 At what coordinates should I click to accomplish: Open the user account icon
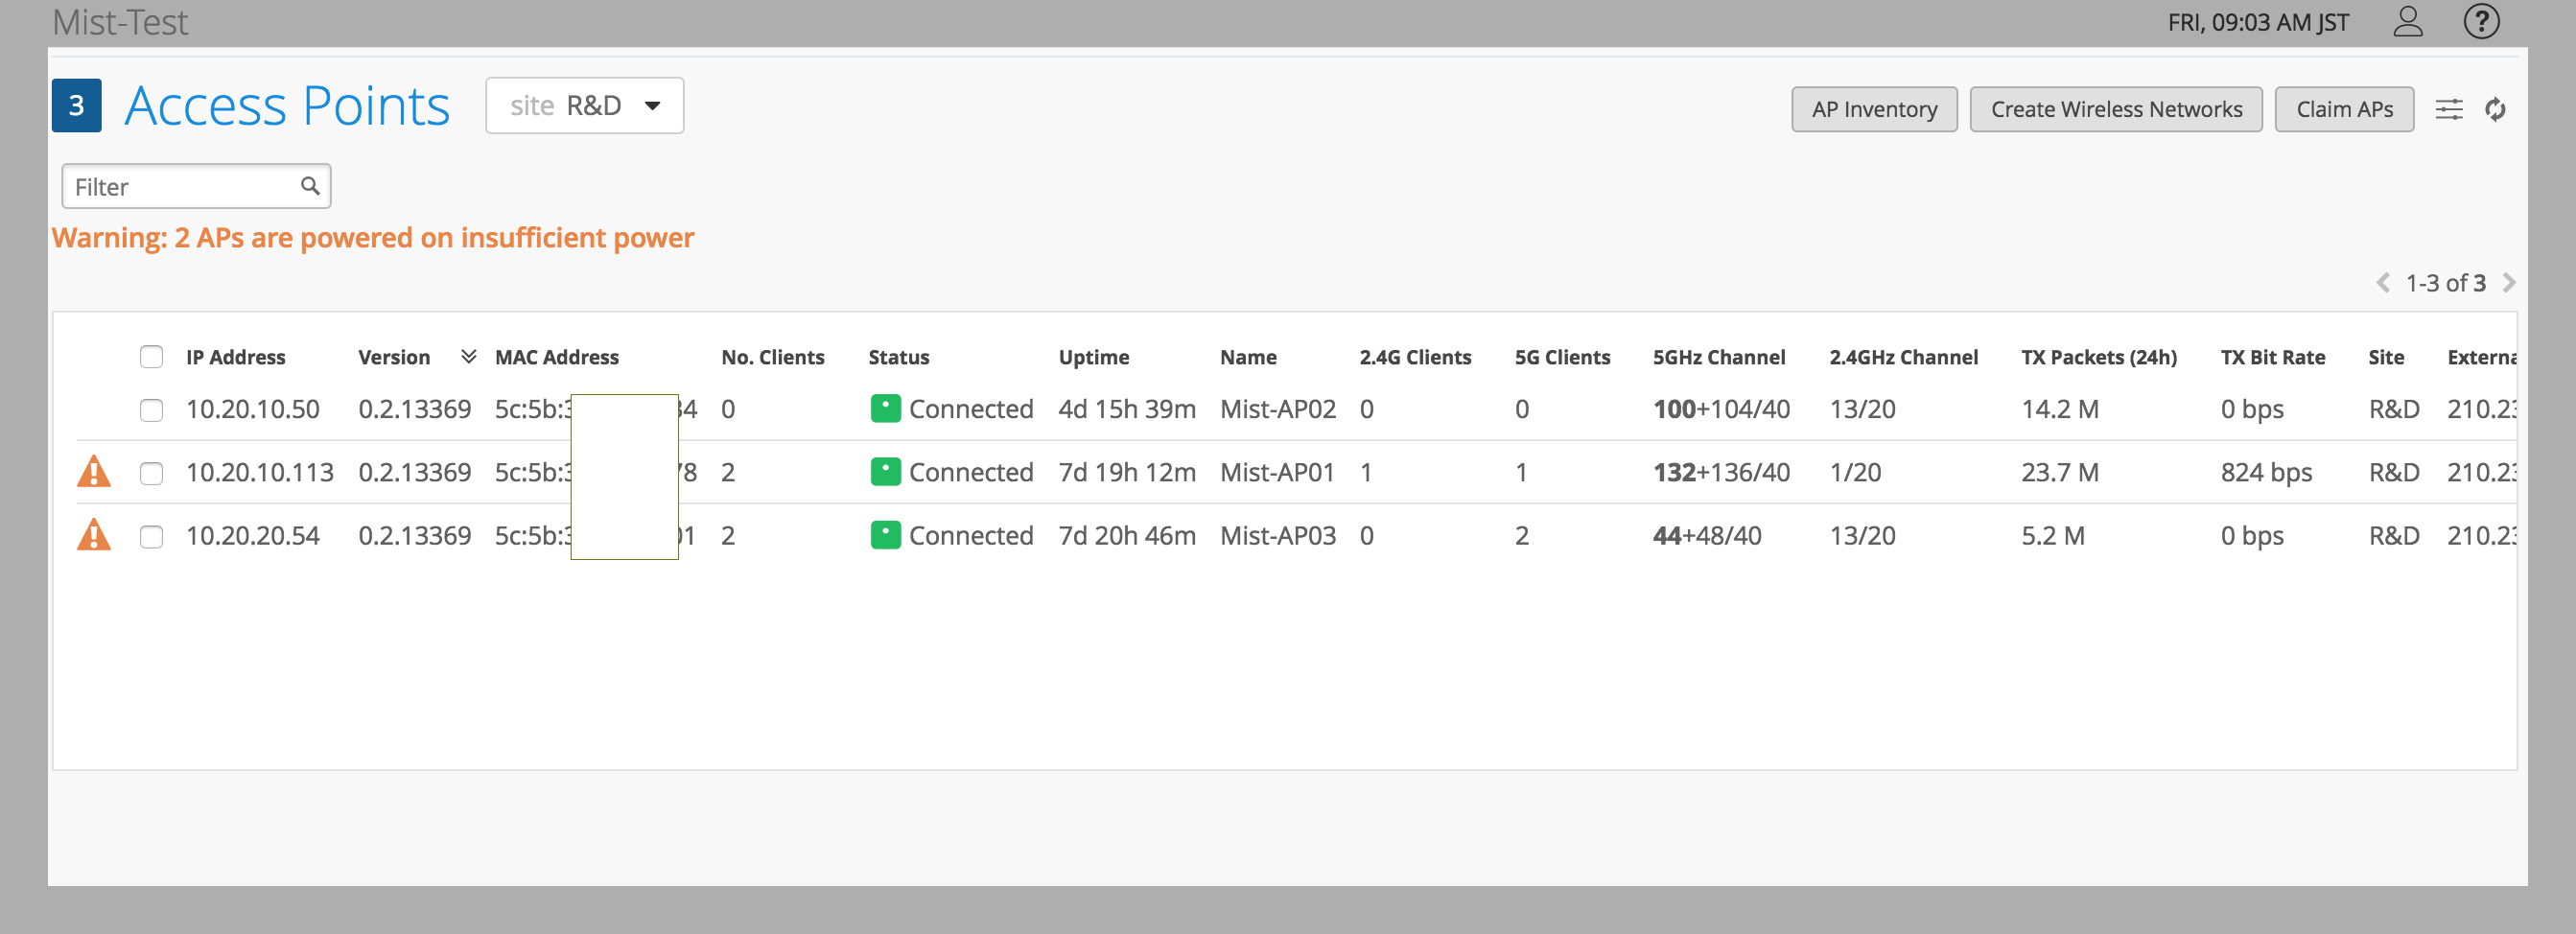(x=2407, y=22)
